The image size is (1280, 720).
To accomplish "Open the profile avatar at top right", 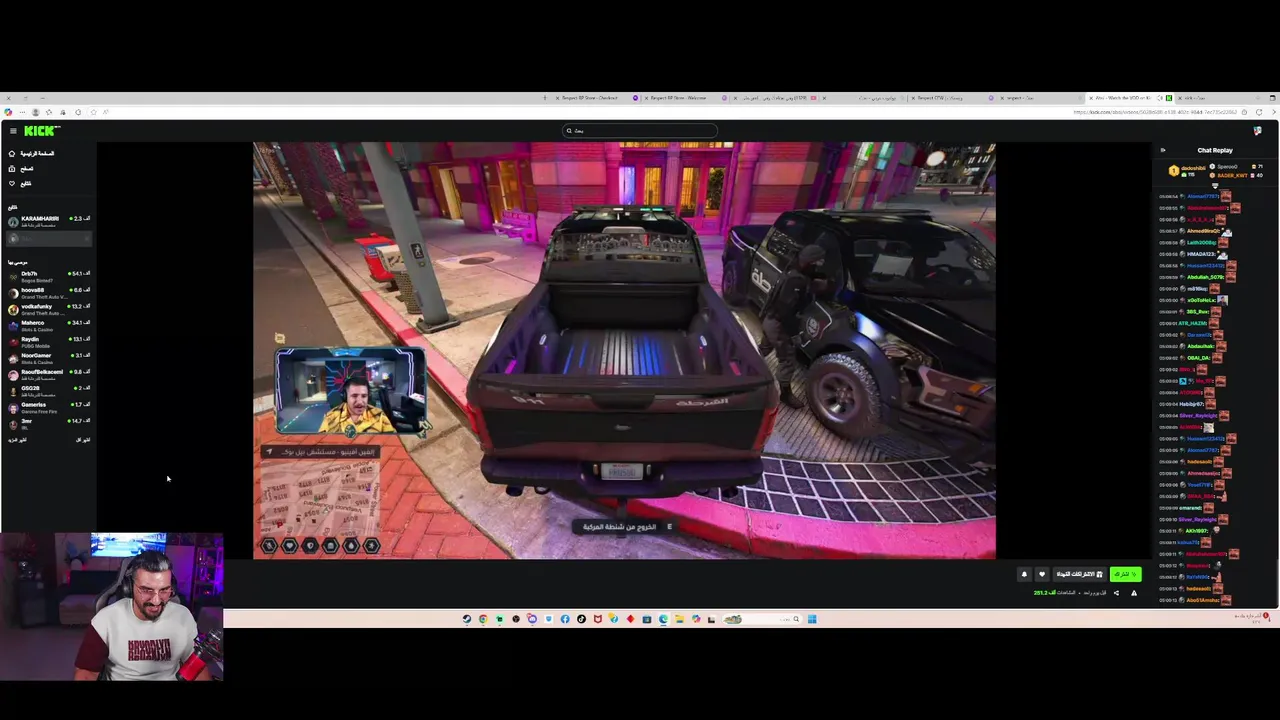I will point(1257,131).
